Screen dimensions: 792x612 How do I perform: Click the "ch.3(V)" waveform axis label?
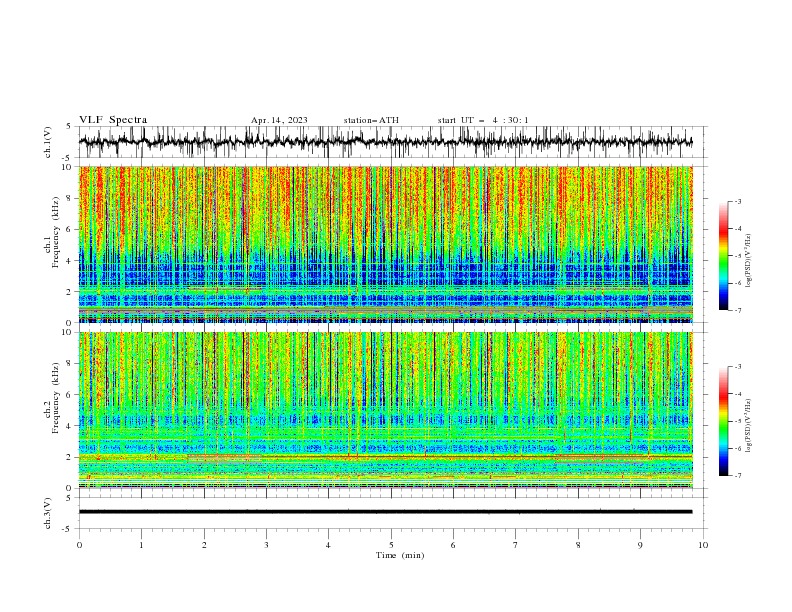(48, 513)
